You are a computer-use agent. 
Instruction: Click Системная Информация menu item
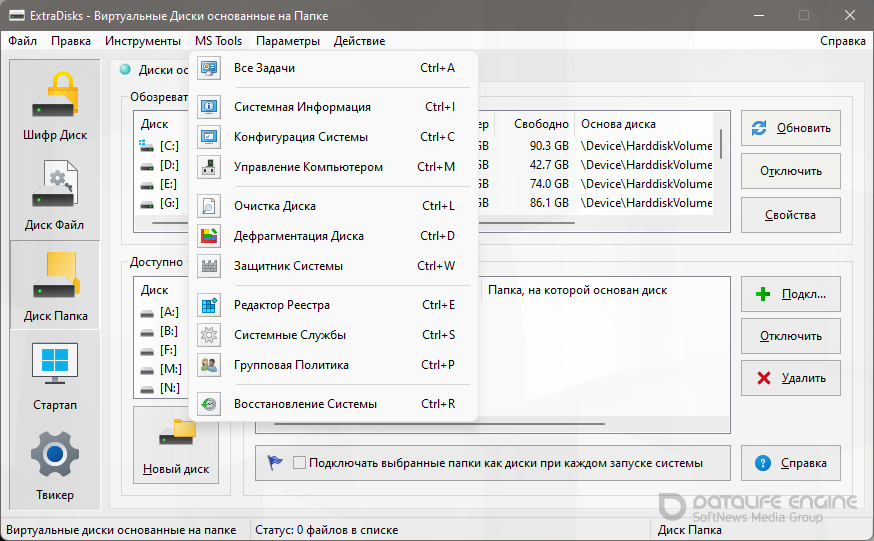pos(302,107)
